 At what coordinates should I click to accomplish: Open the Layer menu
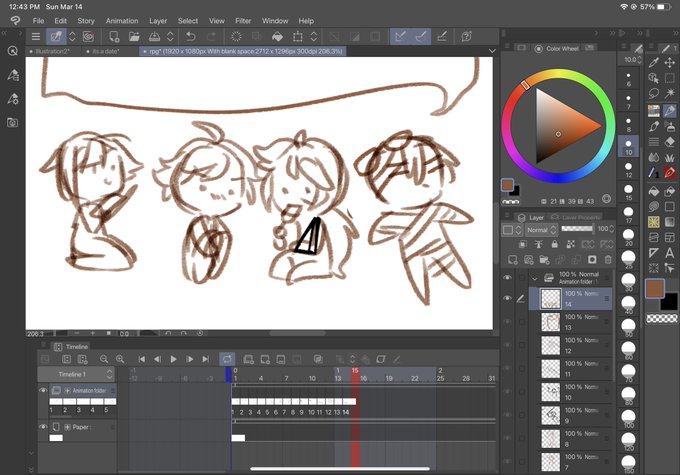coord(158,21)
